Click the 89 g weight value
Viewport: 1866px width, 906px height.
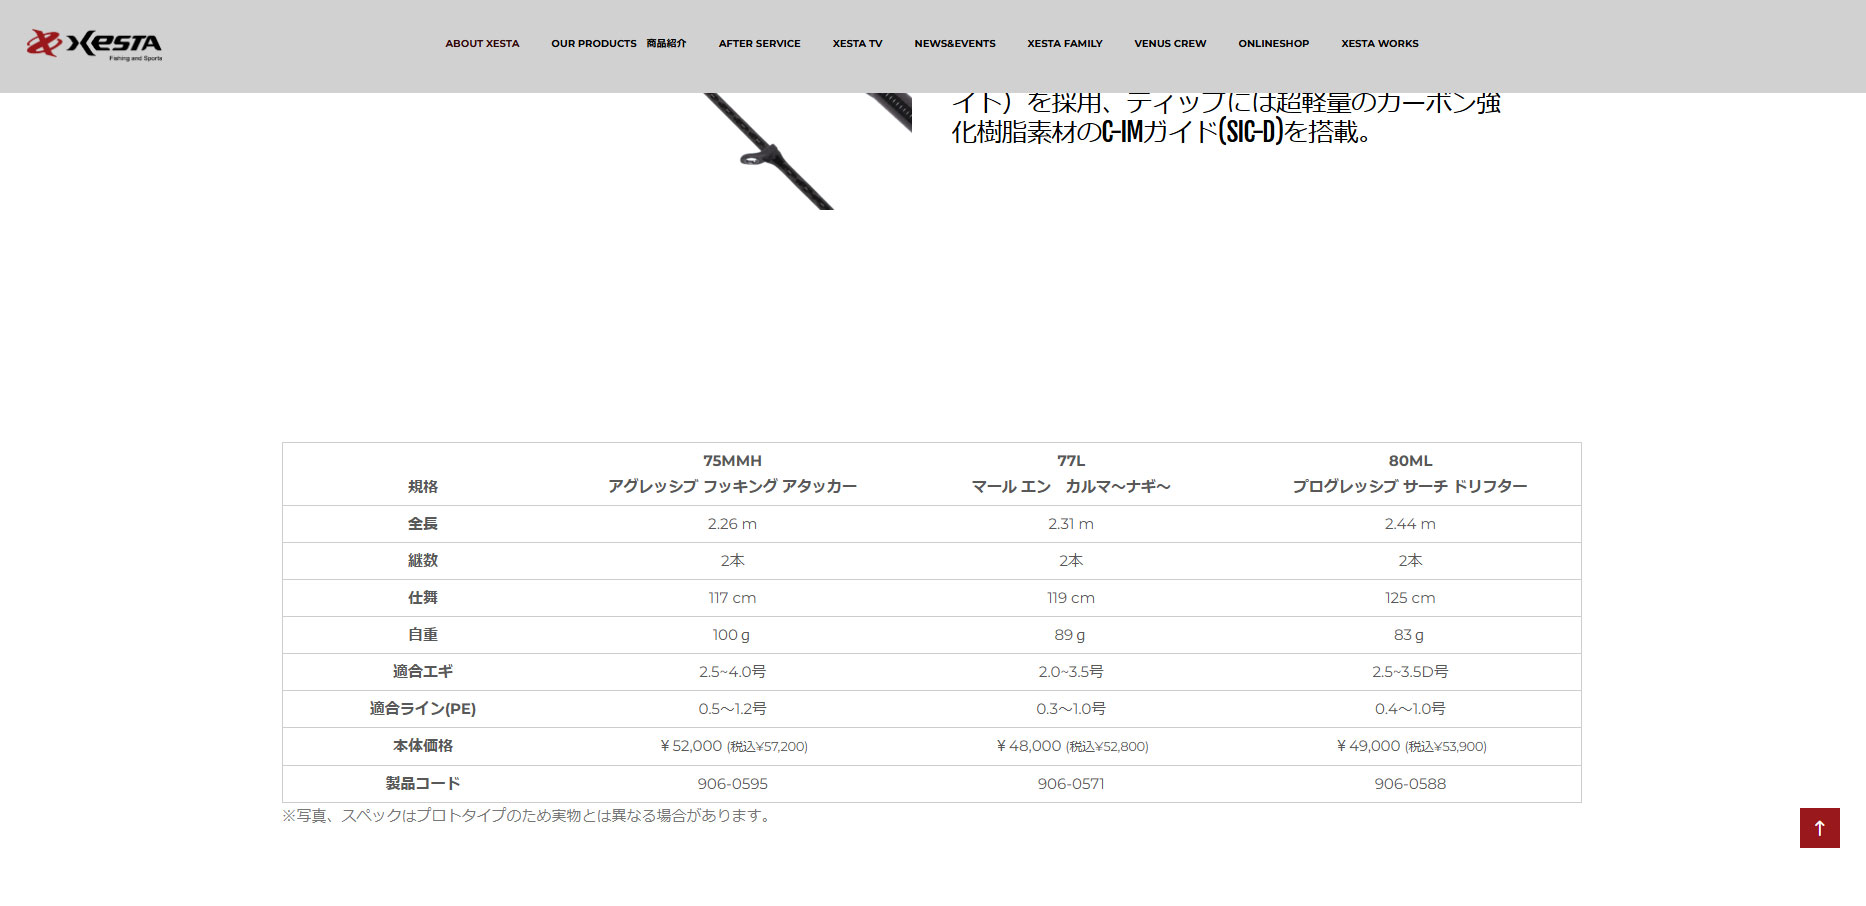tap(1070, 635)
